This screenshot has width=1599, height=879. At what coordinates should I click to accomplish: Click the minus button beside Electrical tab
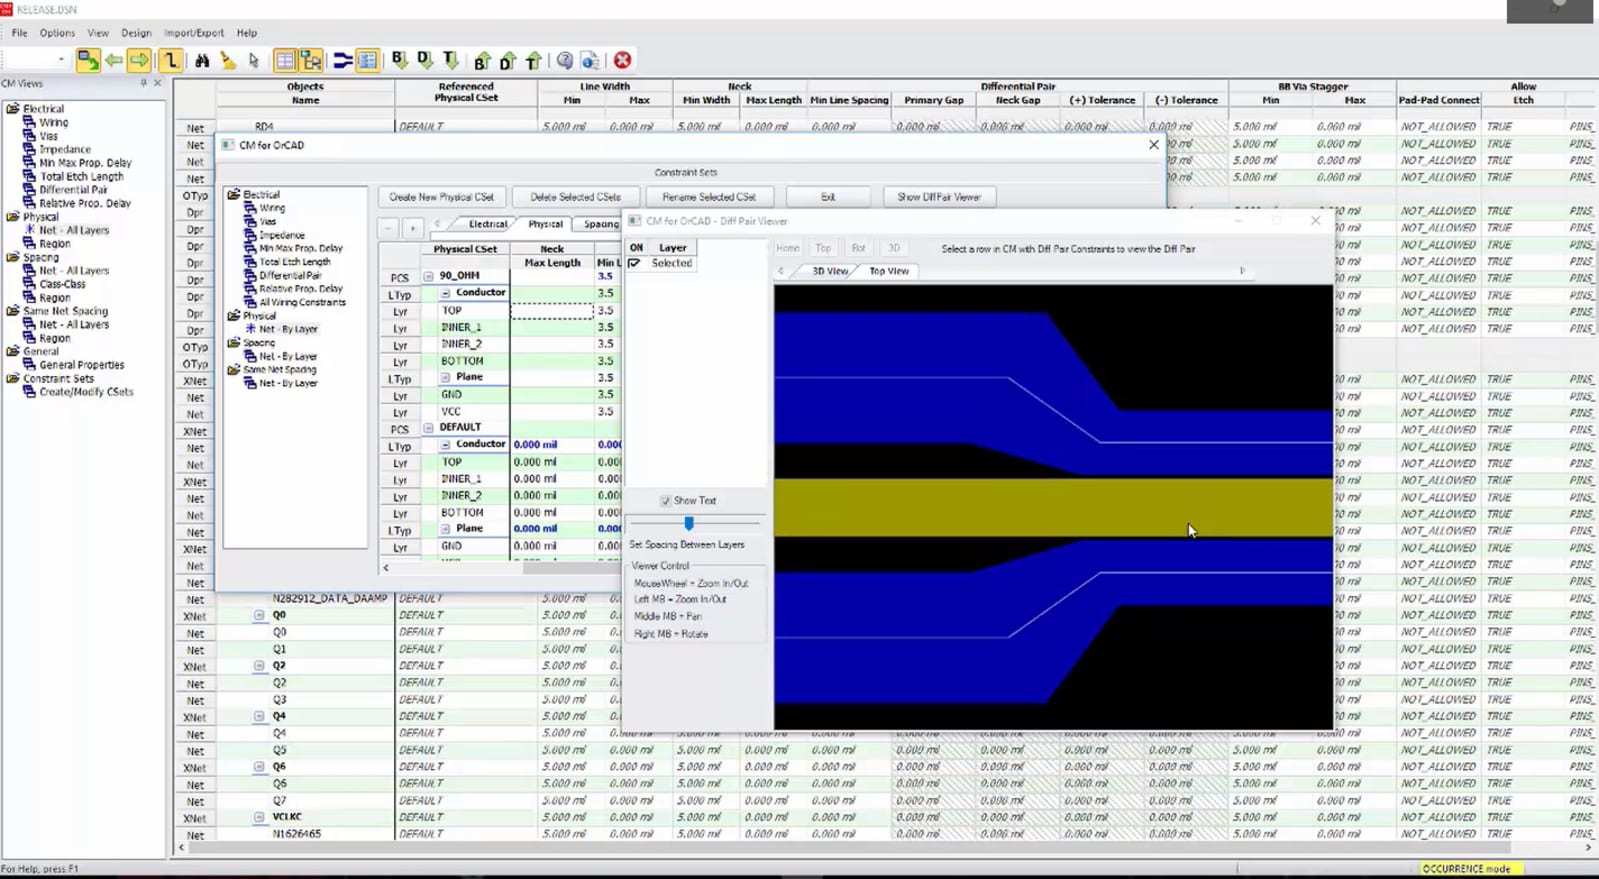coord(388,228)
